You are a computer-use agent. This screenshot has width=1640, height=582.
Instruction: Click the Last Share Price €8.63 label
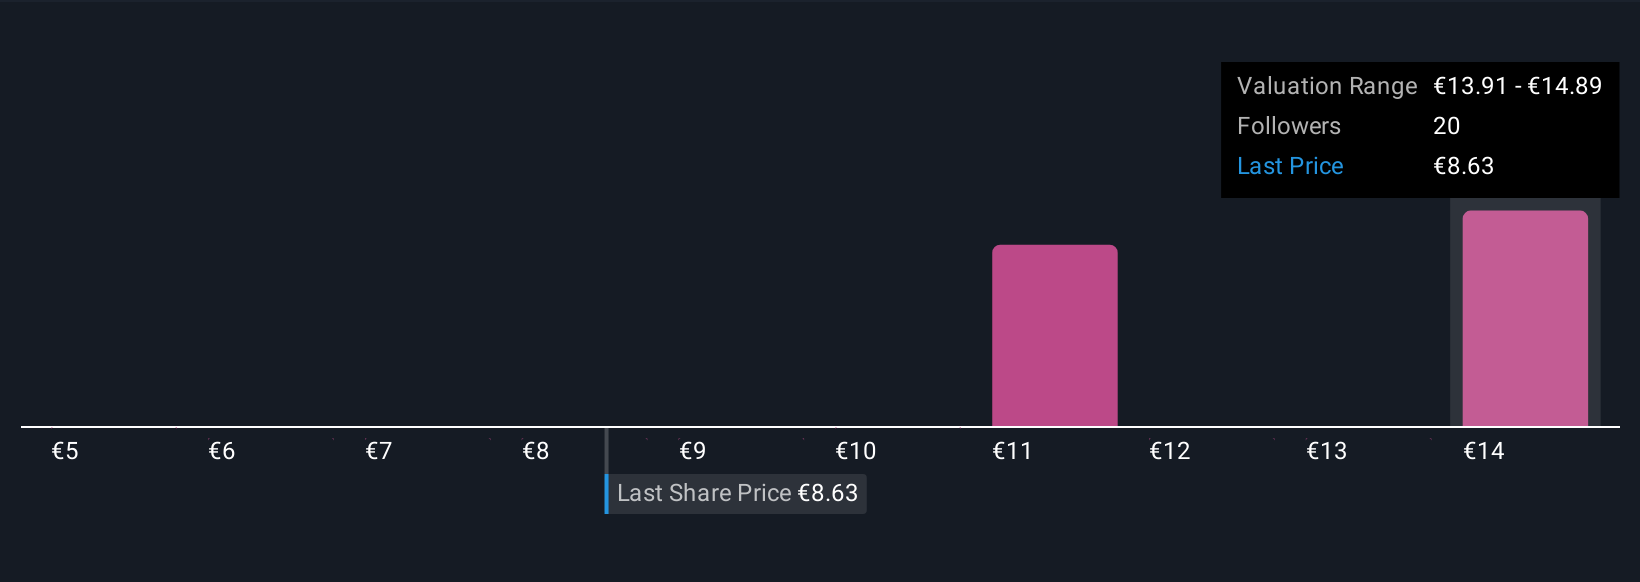[x=737, y=493]
